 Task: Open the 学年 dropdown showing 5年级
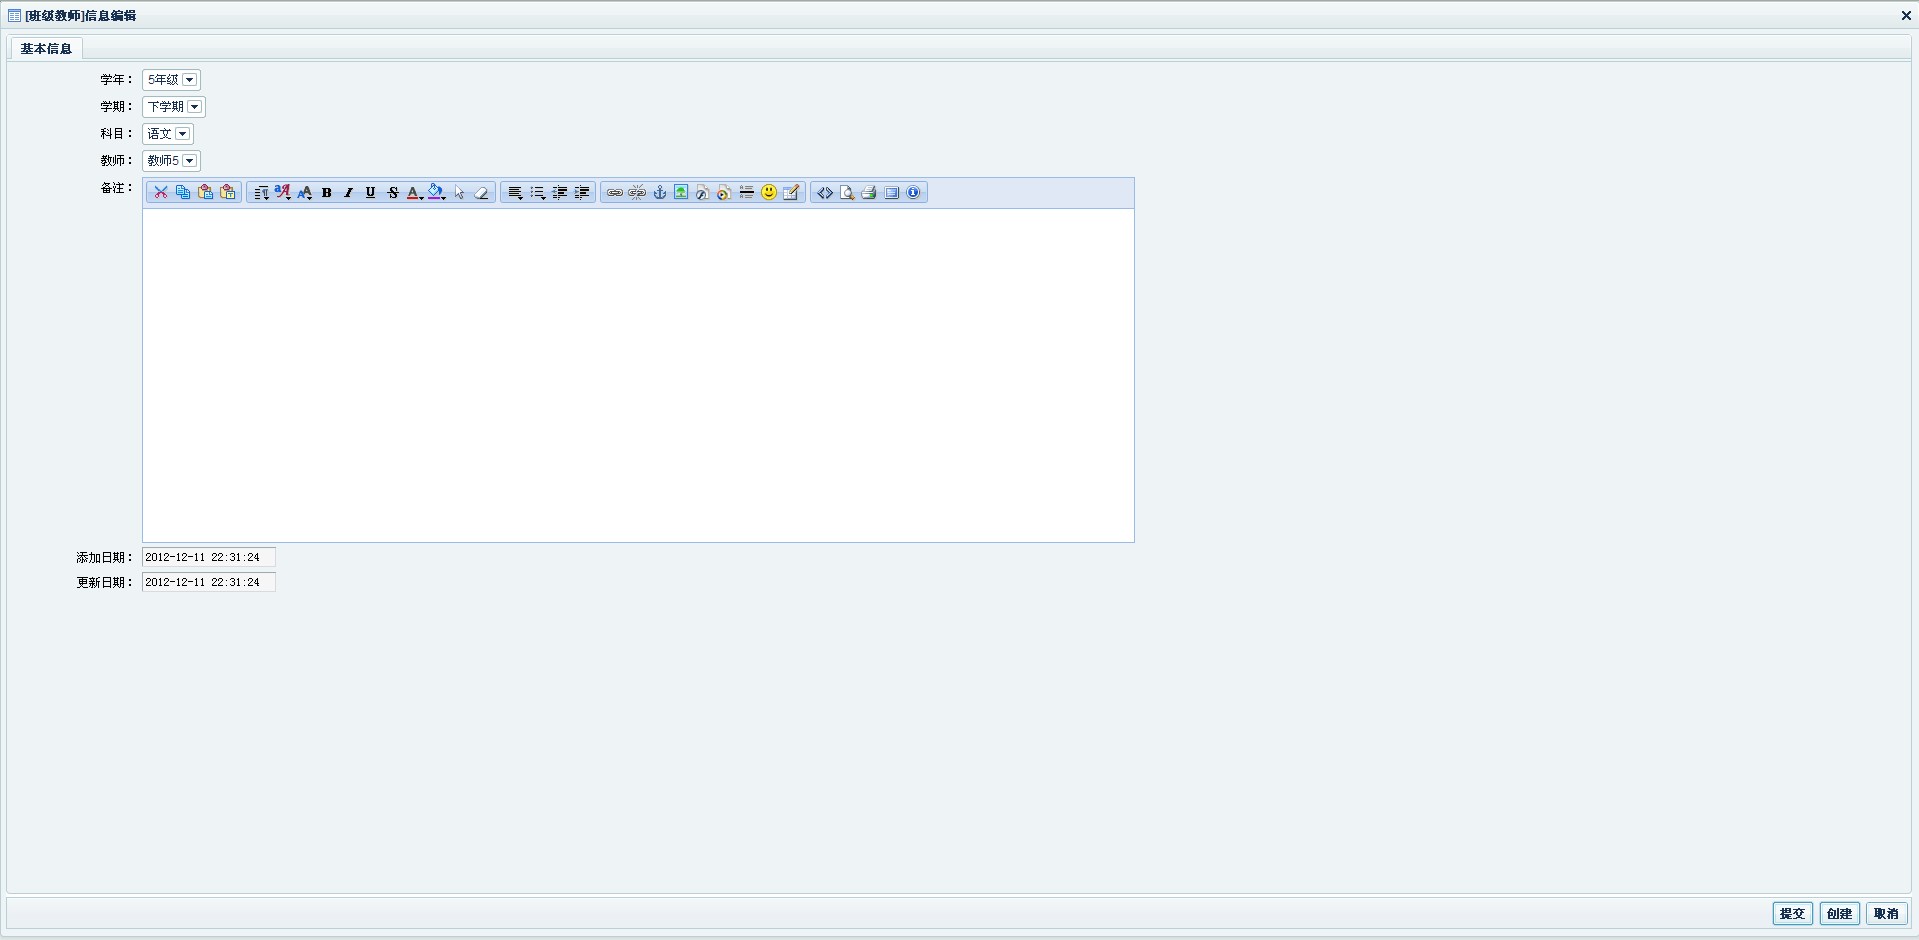pyautogui.click(x=171, y=80)
